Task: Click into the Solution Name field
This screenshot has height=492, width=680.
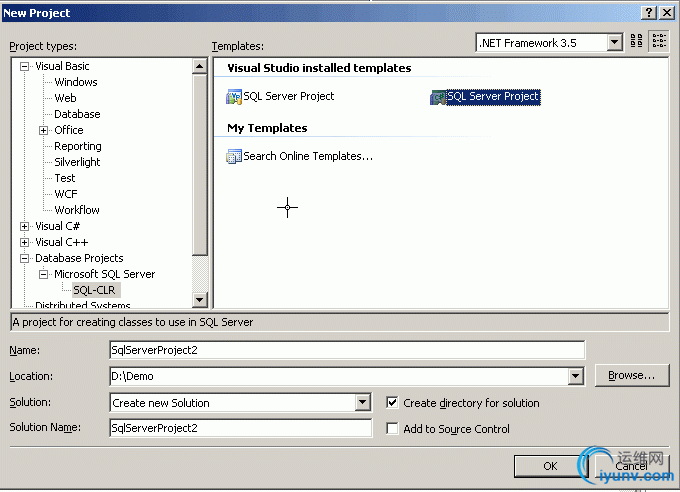Action: click(x=241, y=428)
